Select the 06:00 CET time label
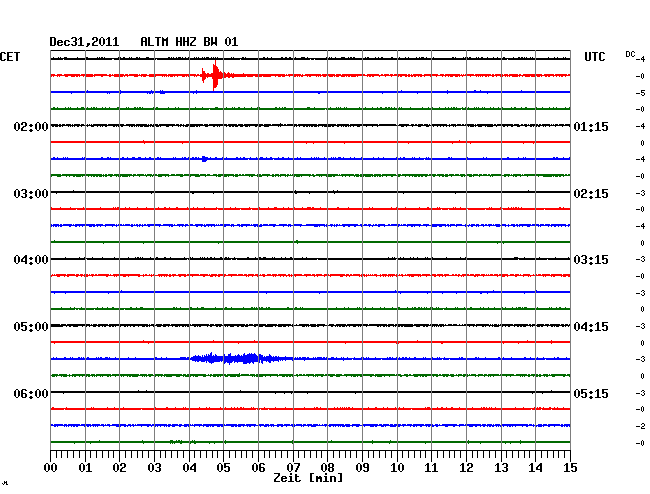The height and width of the screenshot is (494, 650). [x=31, y=393]
